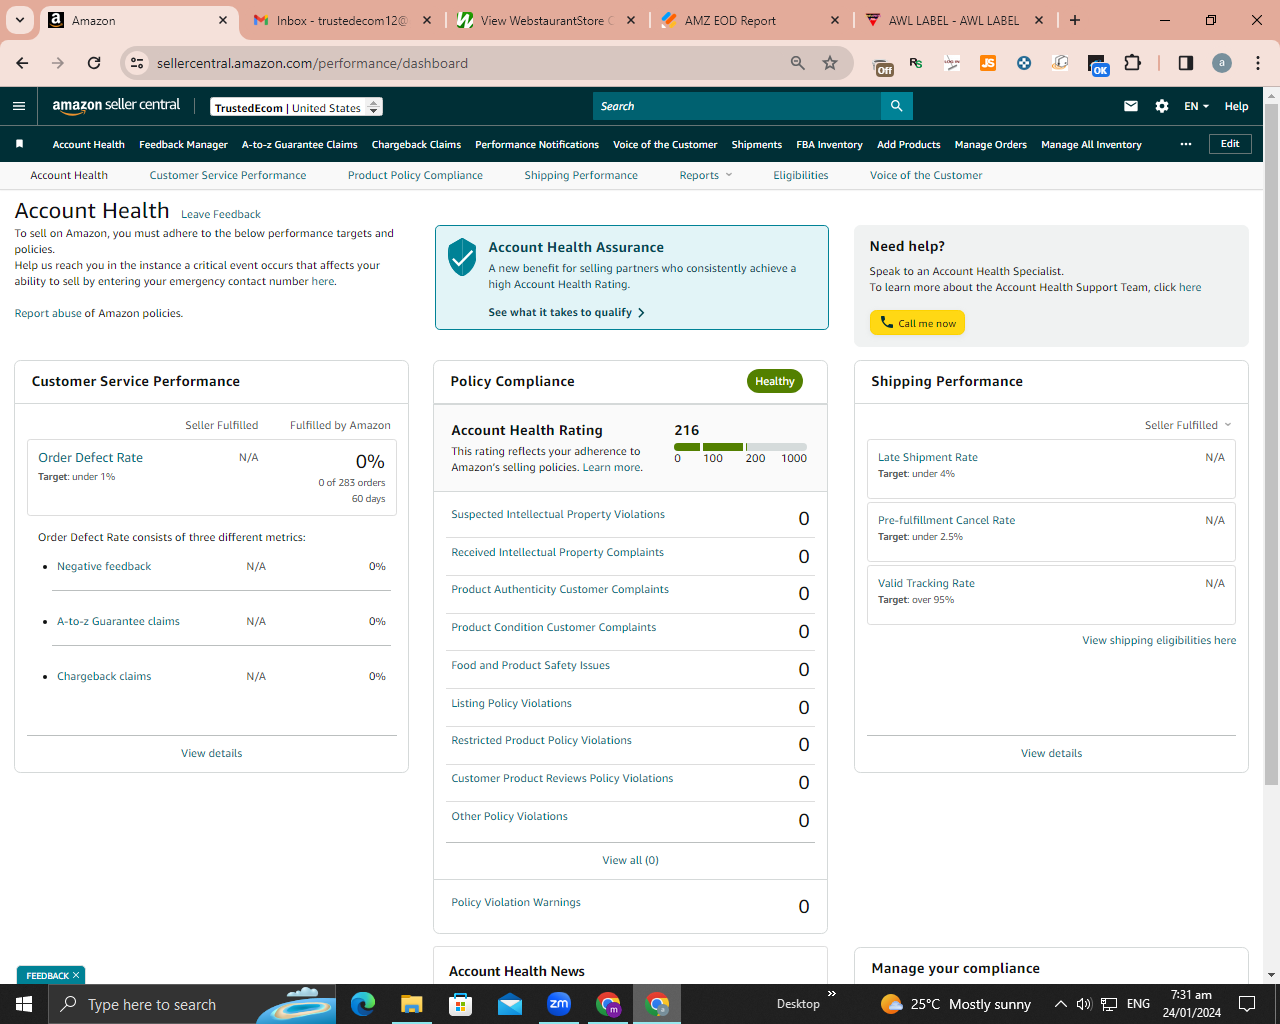The image size is (1280, 1024).
Task: Open the Leave Feedback link
Action: point(221,214)
